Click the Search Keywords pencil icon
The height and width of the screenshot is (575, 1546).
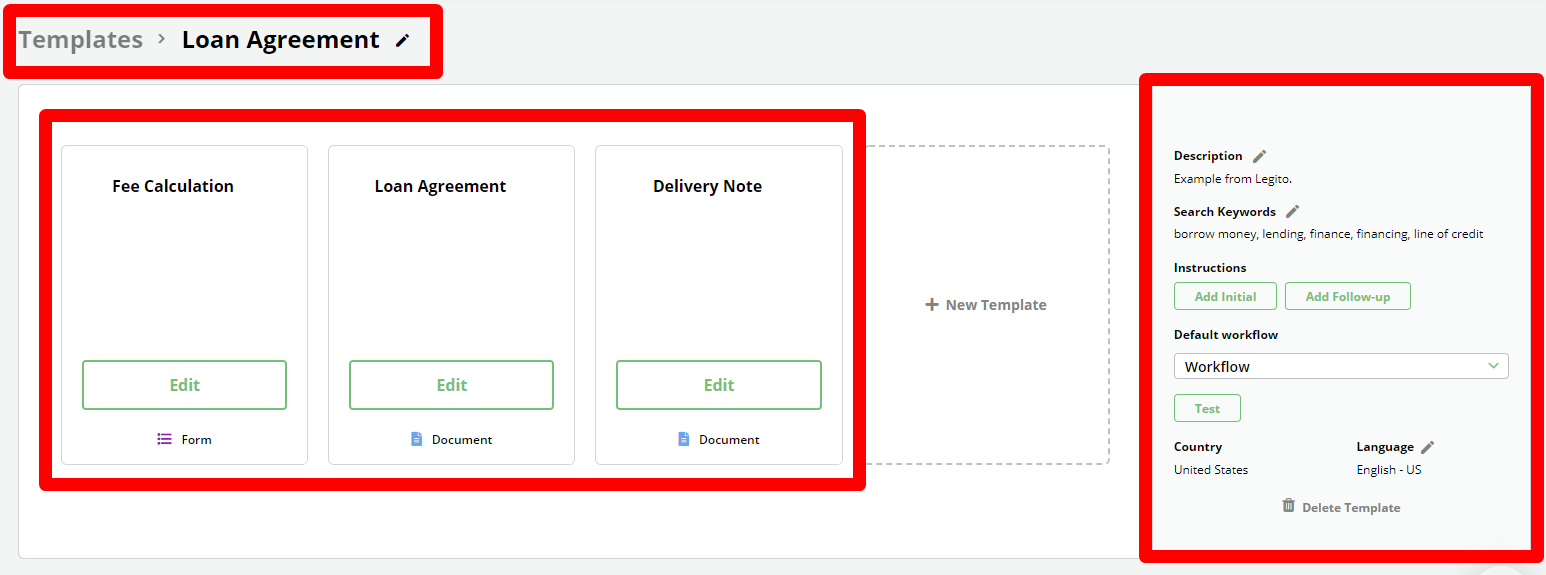coord(1293,211)
